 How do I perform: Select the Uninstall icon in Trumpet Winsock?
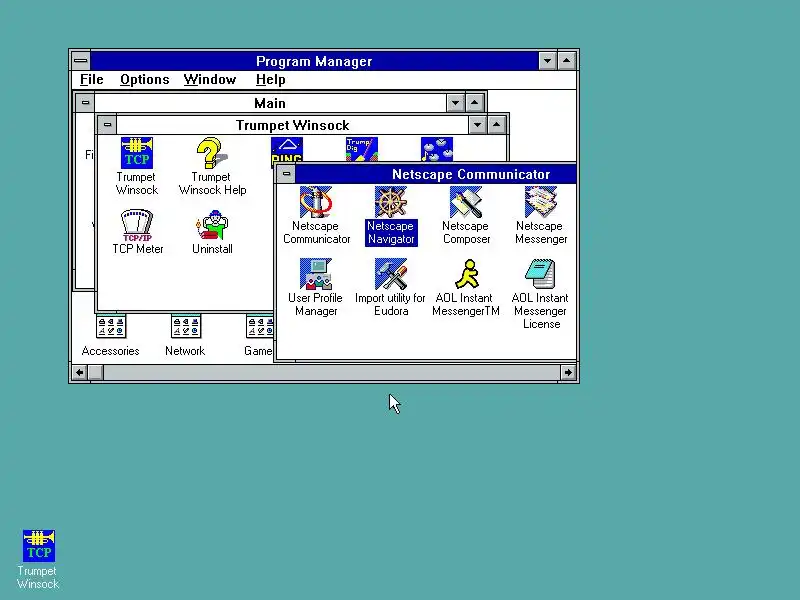(212, 225)
